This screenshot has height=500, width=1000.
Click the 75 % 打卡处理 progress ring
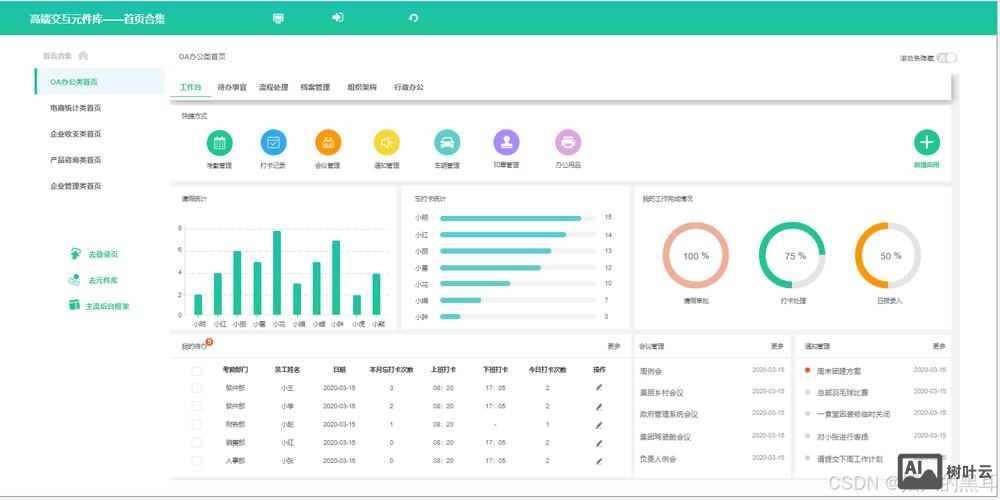pos(792,256)
